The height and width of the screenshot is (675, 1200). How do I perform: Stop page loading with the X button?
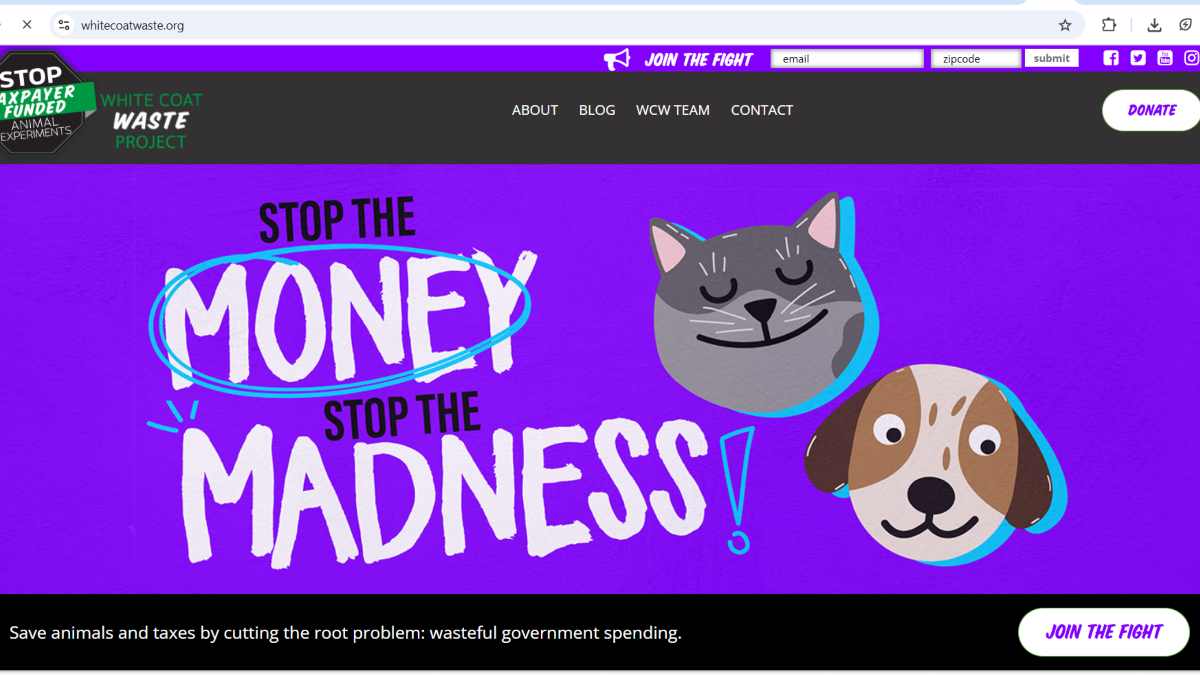point(27,24)
